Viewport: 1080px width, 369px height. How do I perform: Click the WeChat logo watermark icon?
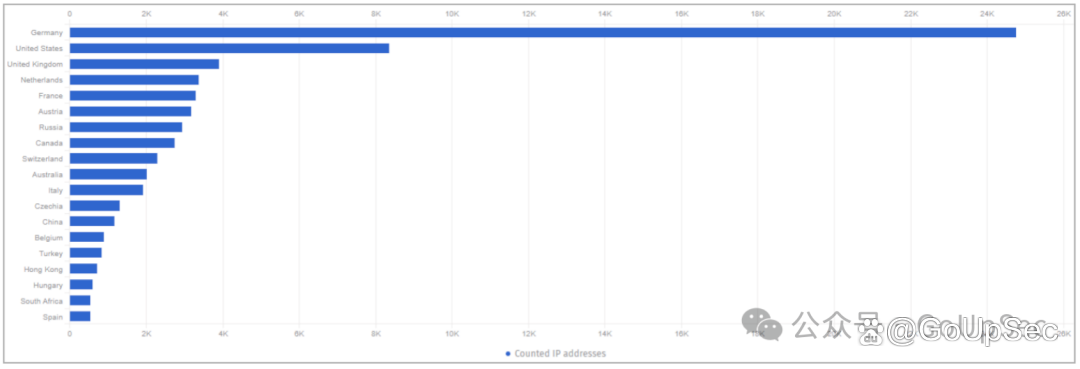point(762,325)
